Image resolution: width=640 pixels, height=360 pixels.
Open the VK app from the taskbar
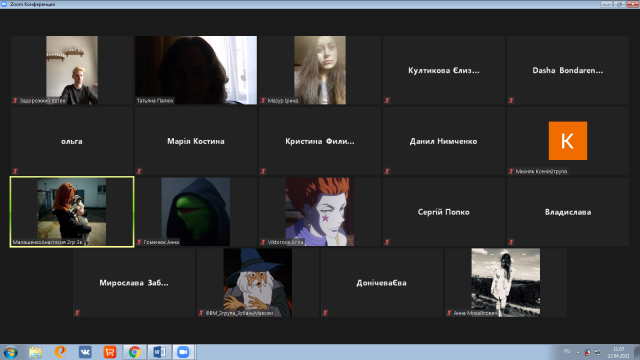point(85,352)
